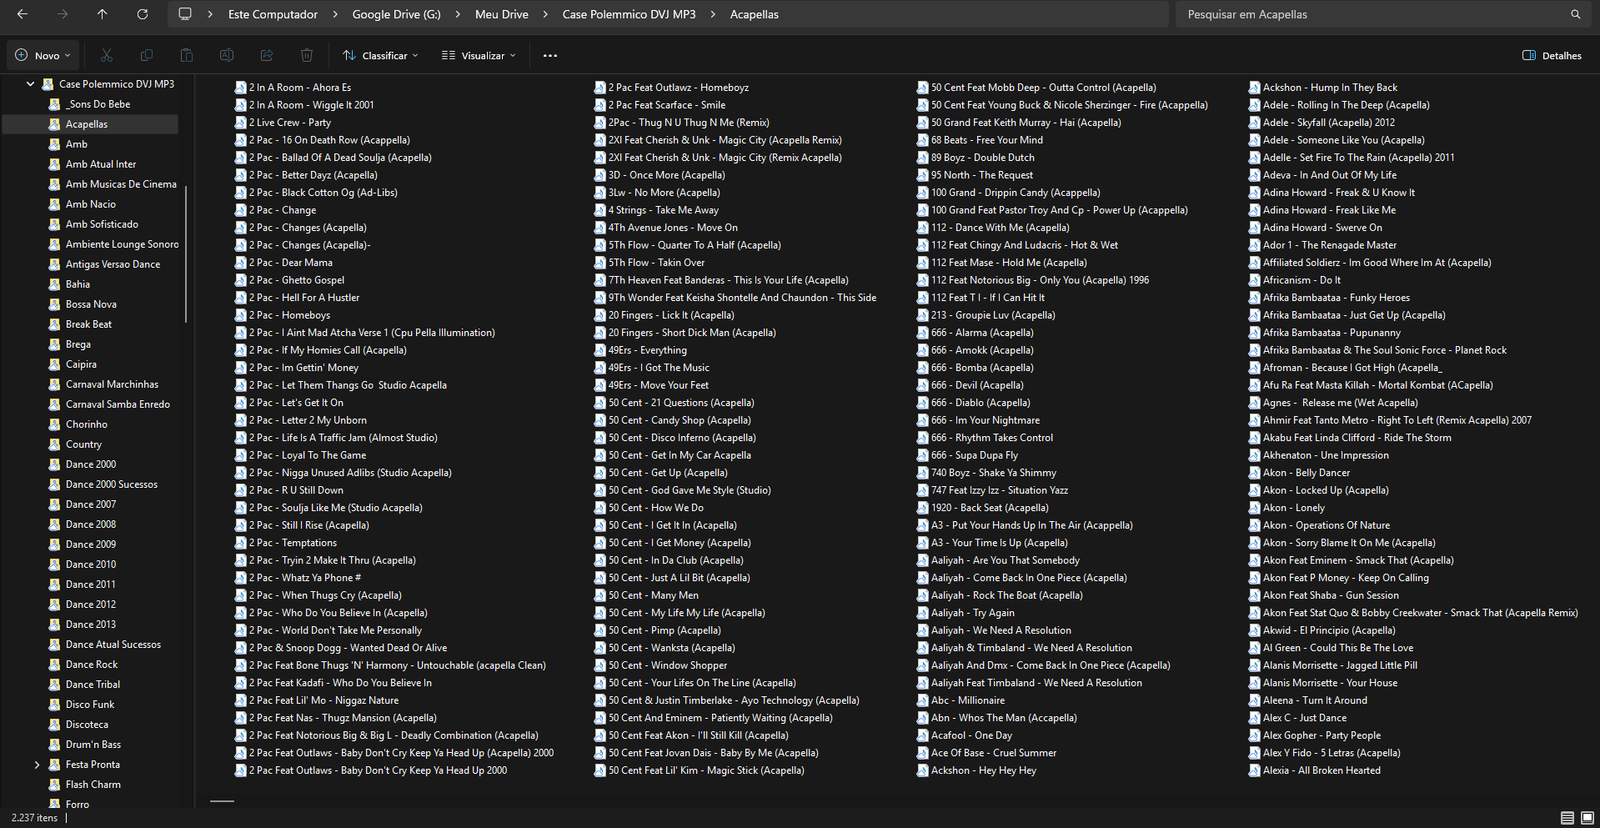Click the Share icon in toolbar
1600x828 pixels.
266,55
